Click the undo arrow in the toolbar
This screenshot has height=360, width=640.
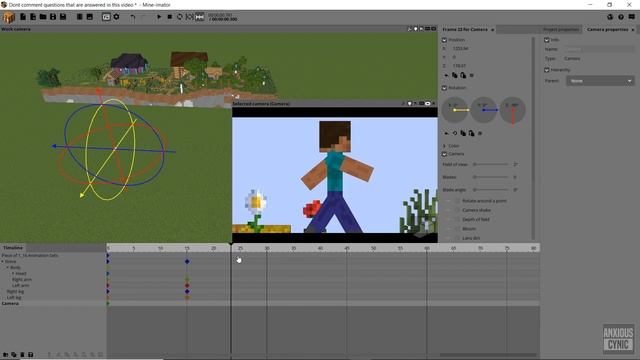click(x=133, y=17)
